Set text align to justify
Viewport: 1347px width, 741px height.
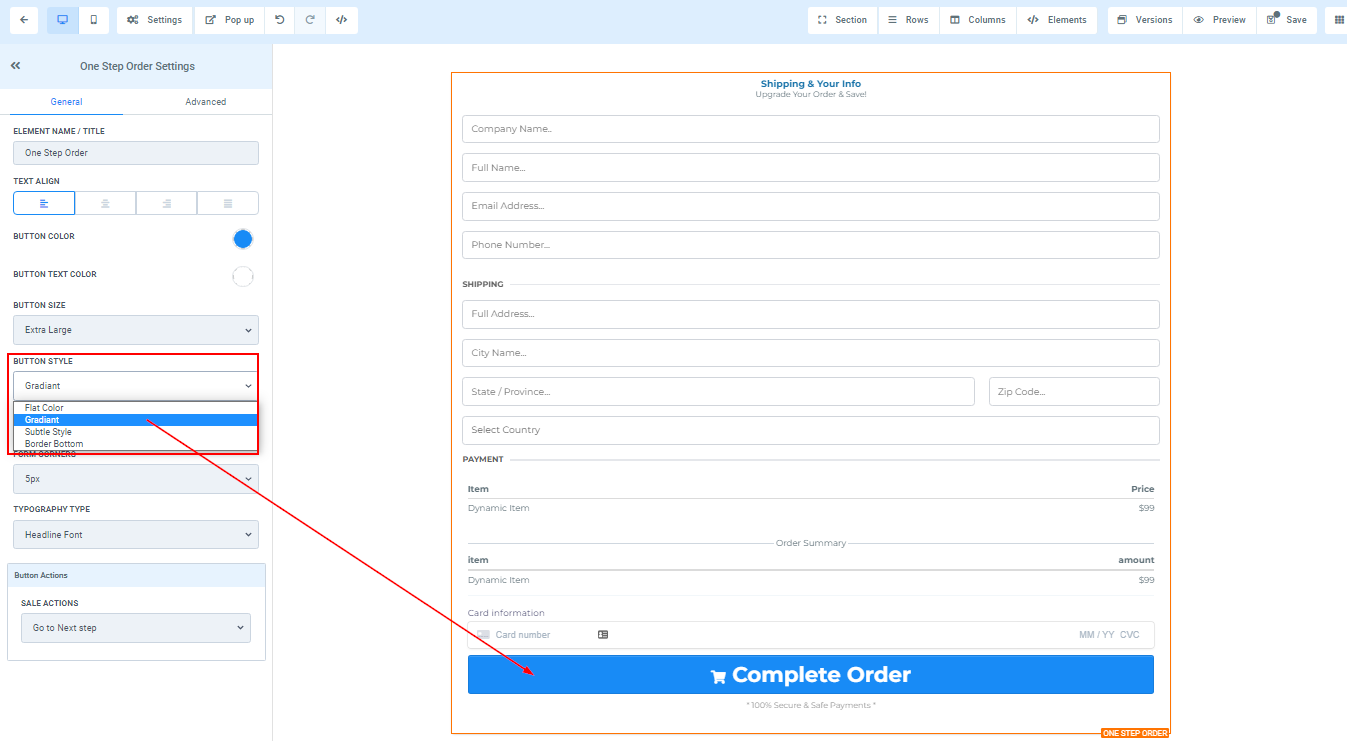(x=228, y=203)
